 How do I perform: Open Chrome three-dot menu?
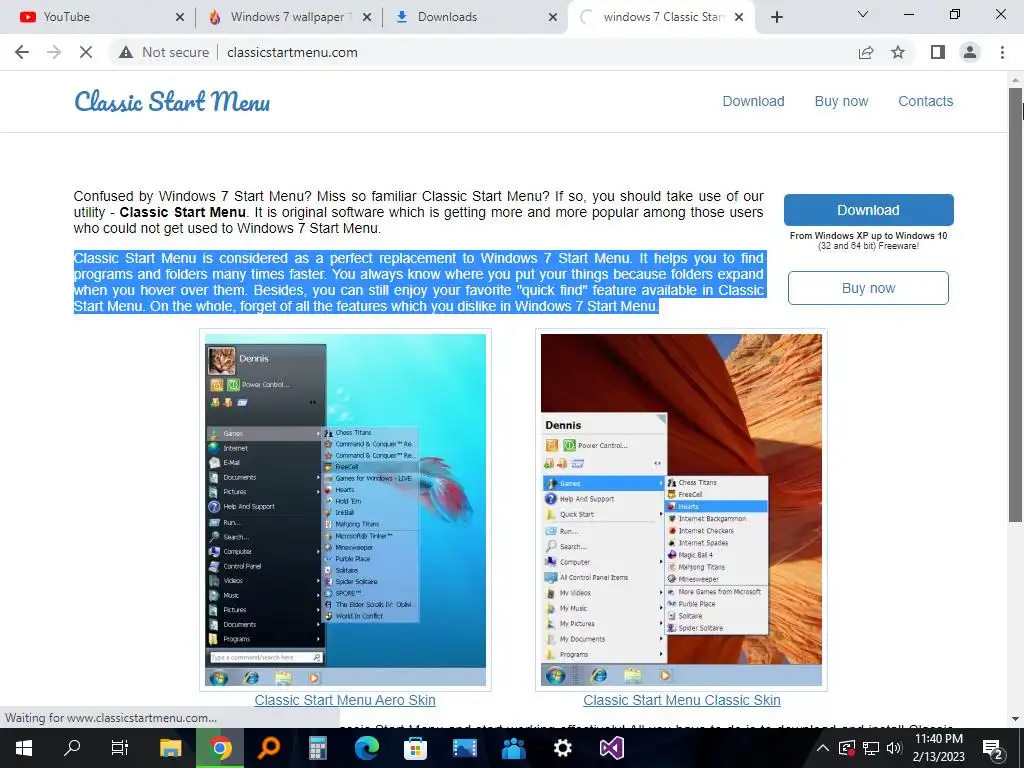click(1002, 52)
